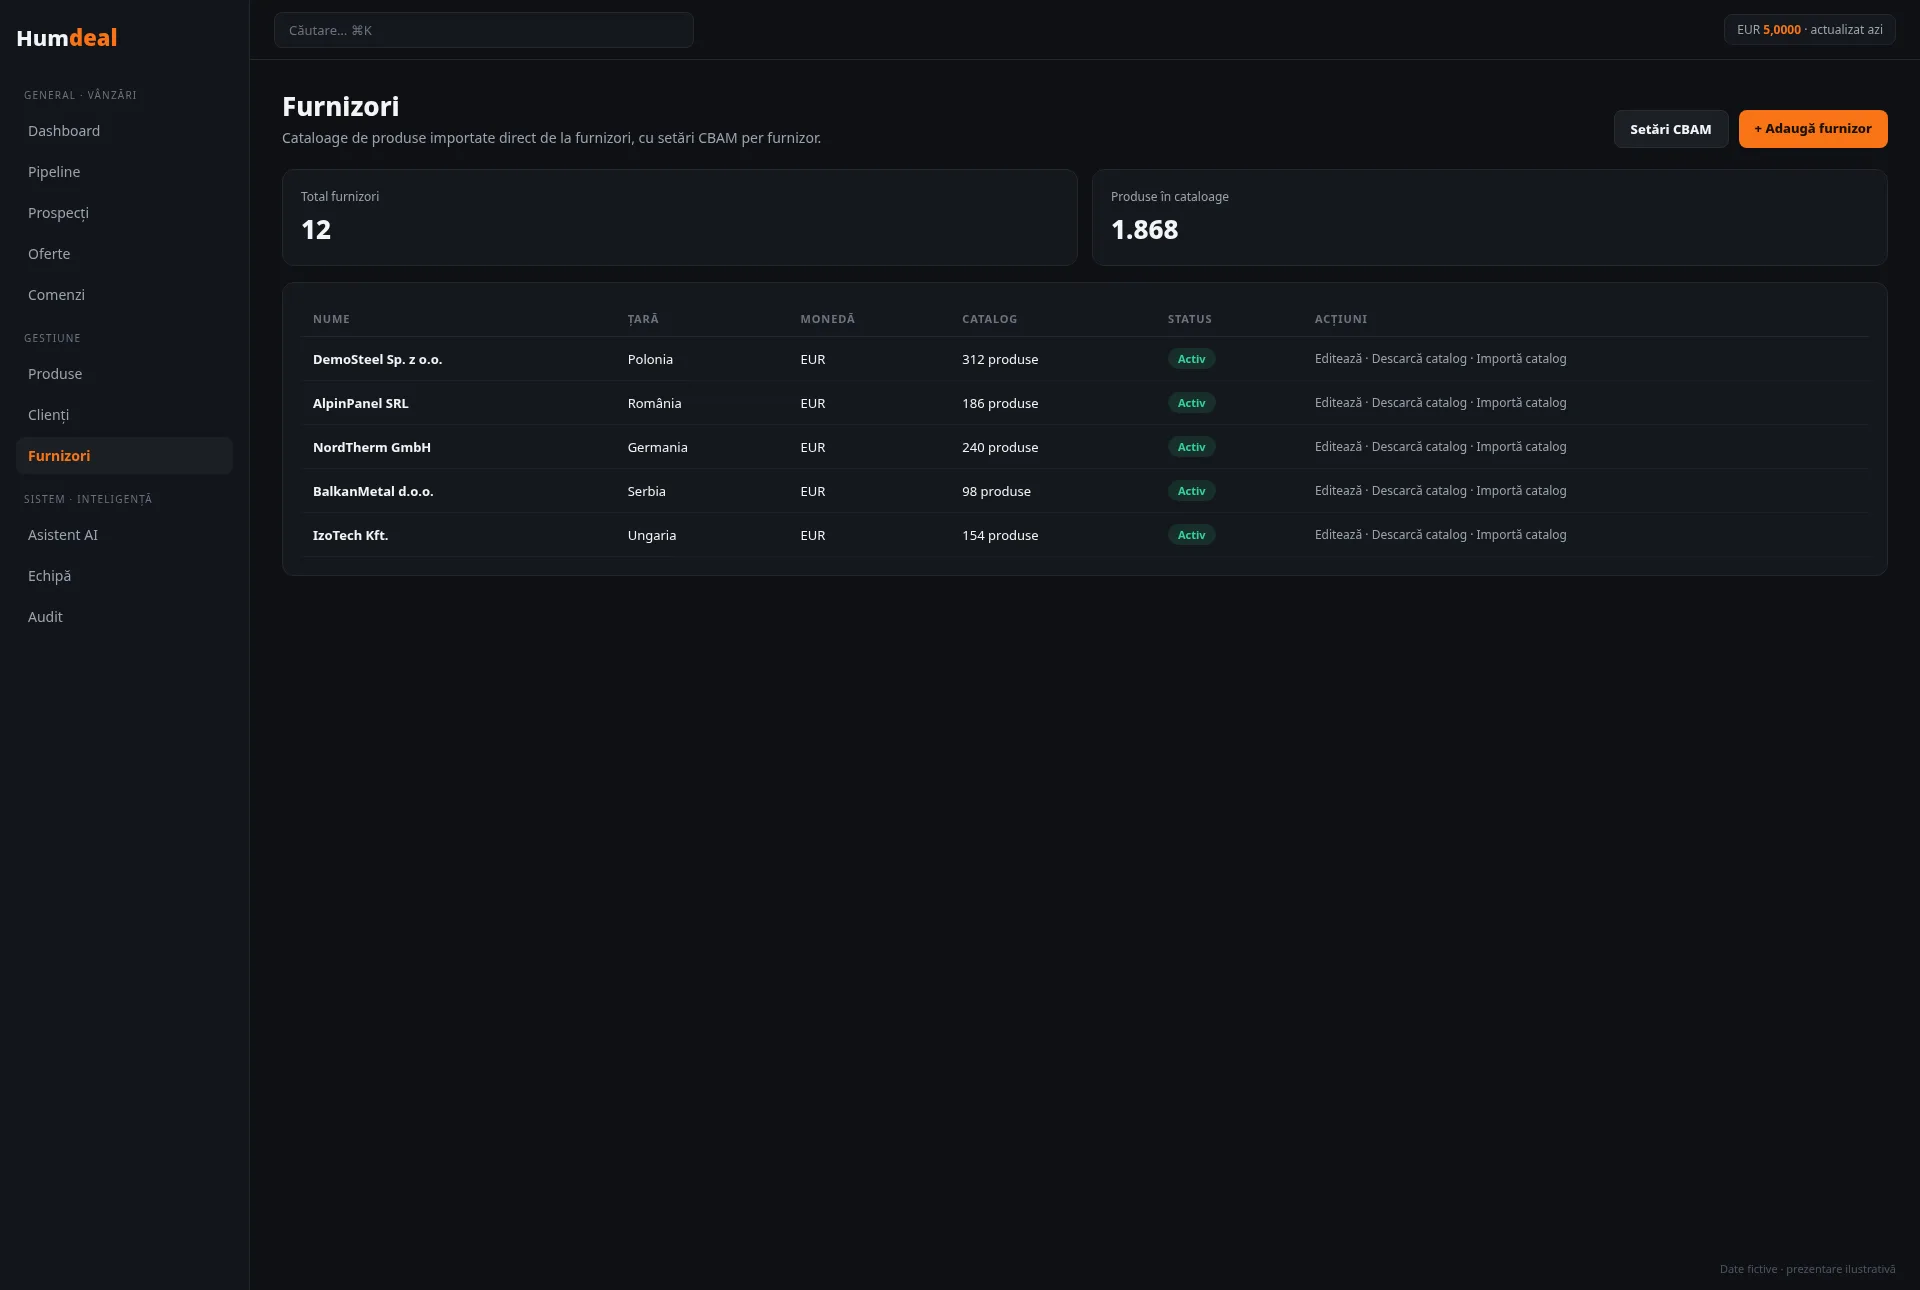Open Prospecți in the sidebar
The width and height of the screenshot is (1920, 1290).
(x=124, y=213)
